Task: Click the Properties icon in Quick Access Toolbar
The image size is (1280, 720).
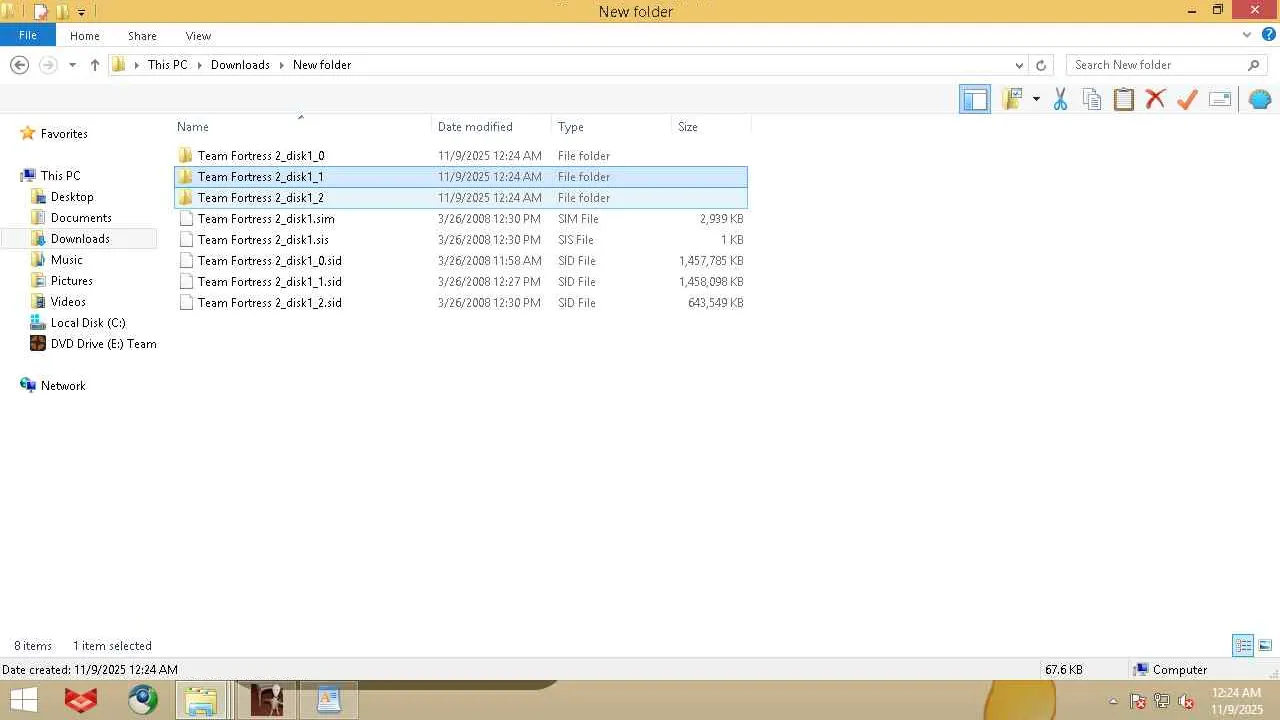Action: point(41,12)
